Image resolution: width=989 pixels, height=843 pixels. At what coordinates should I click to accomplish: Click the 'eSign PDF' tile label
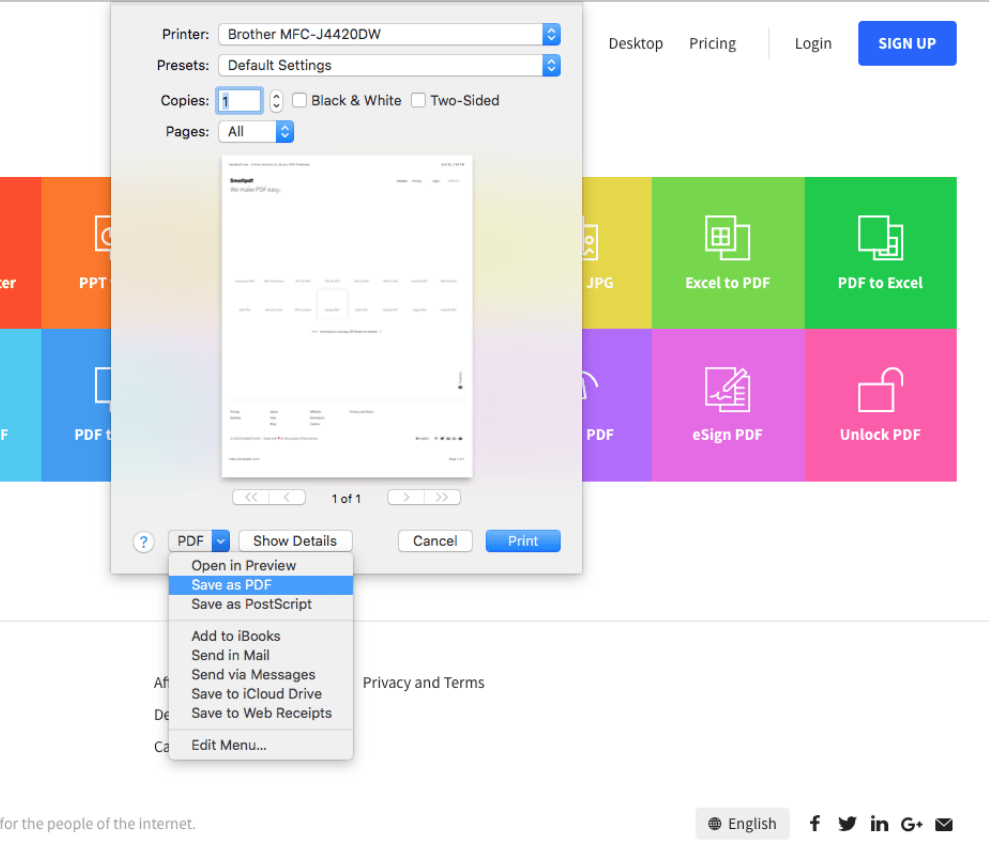coord(727,435)
